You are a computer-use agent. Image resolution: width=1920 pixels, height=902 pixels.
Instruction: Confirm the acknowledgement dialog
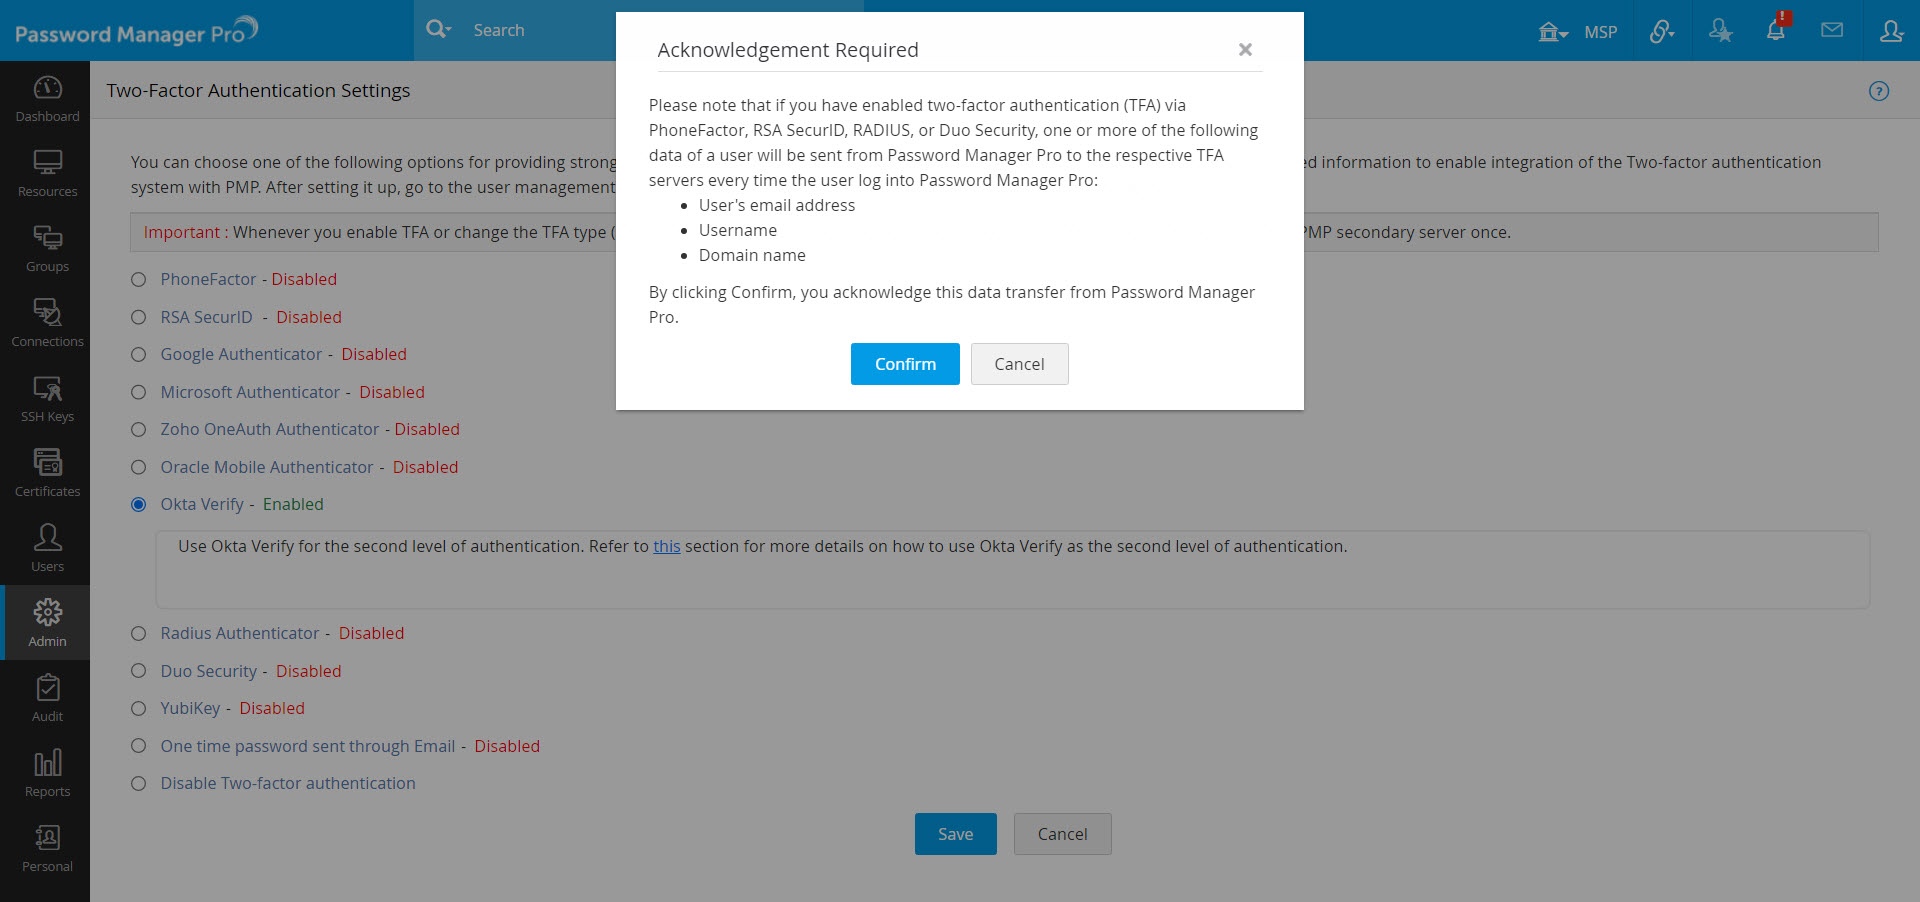click(905, 364)
